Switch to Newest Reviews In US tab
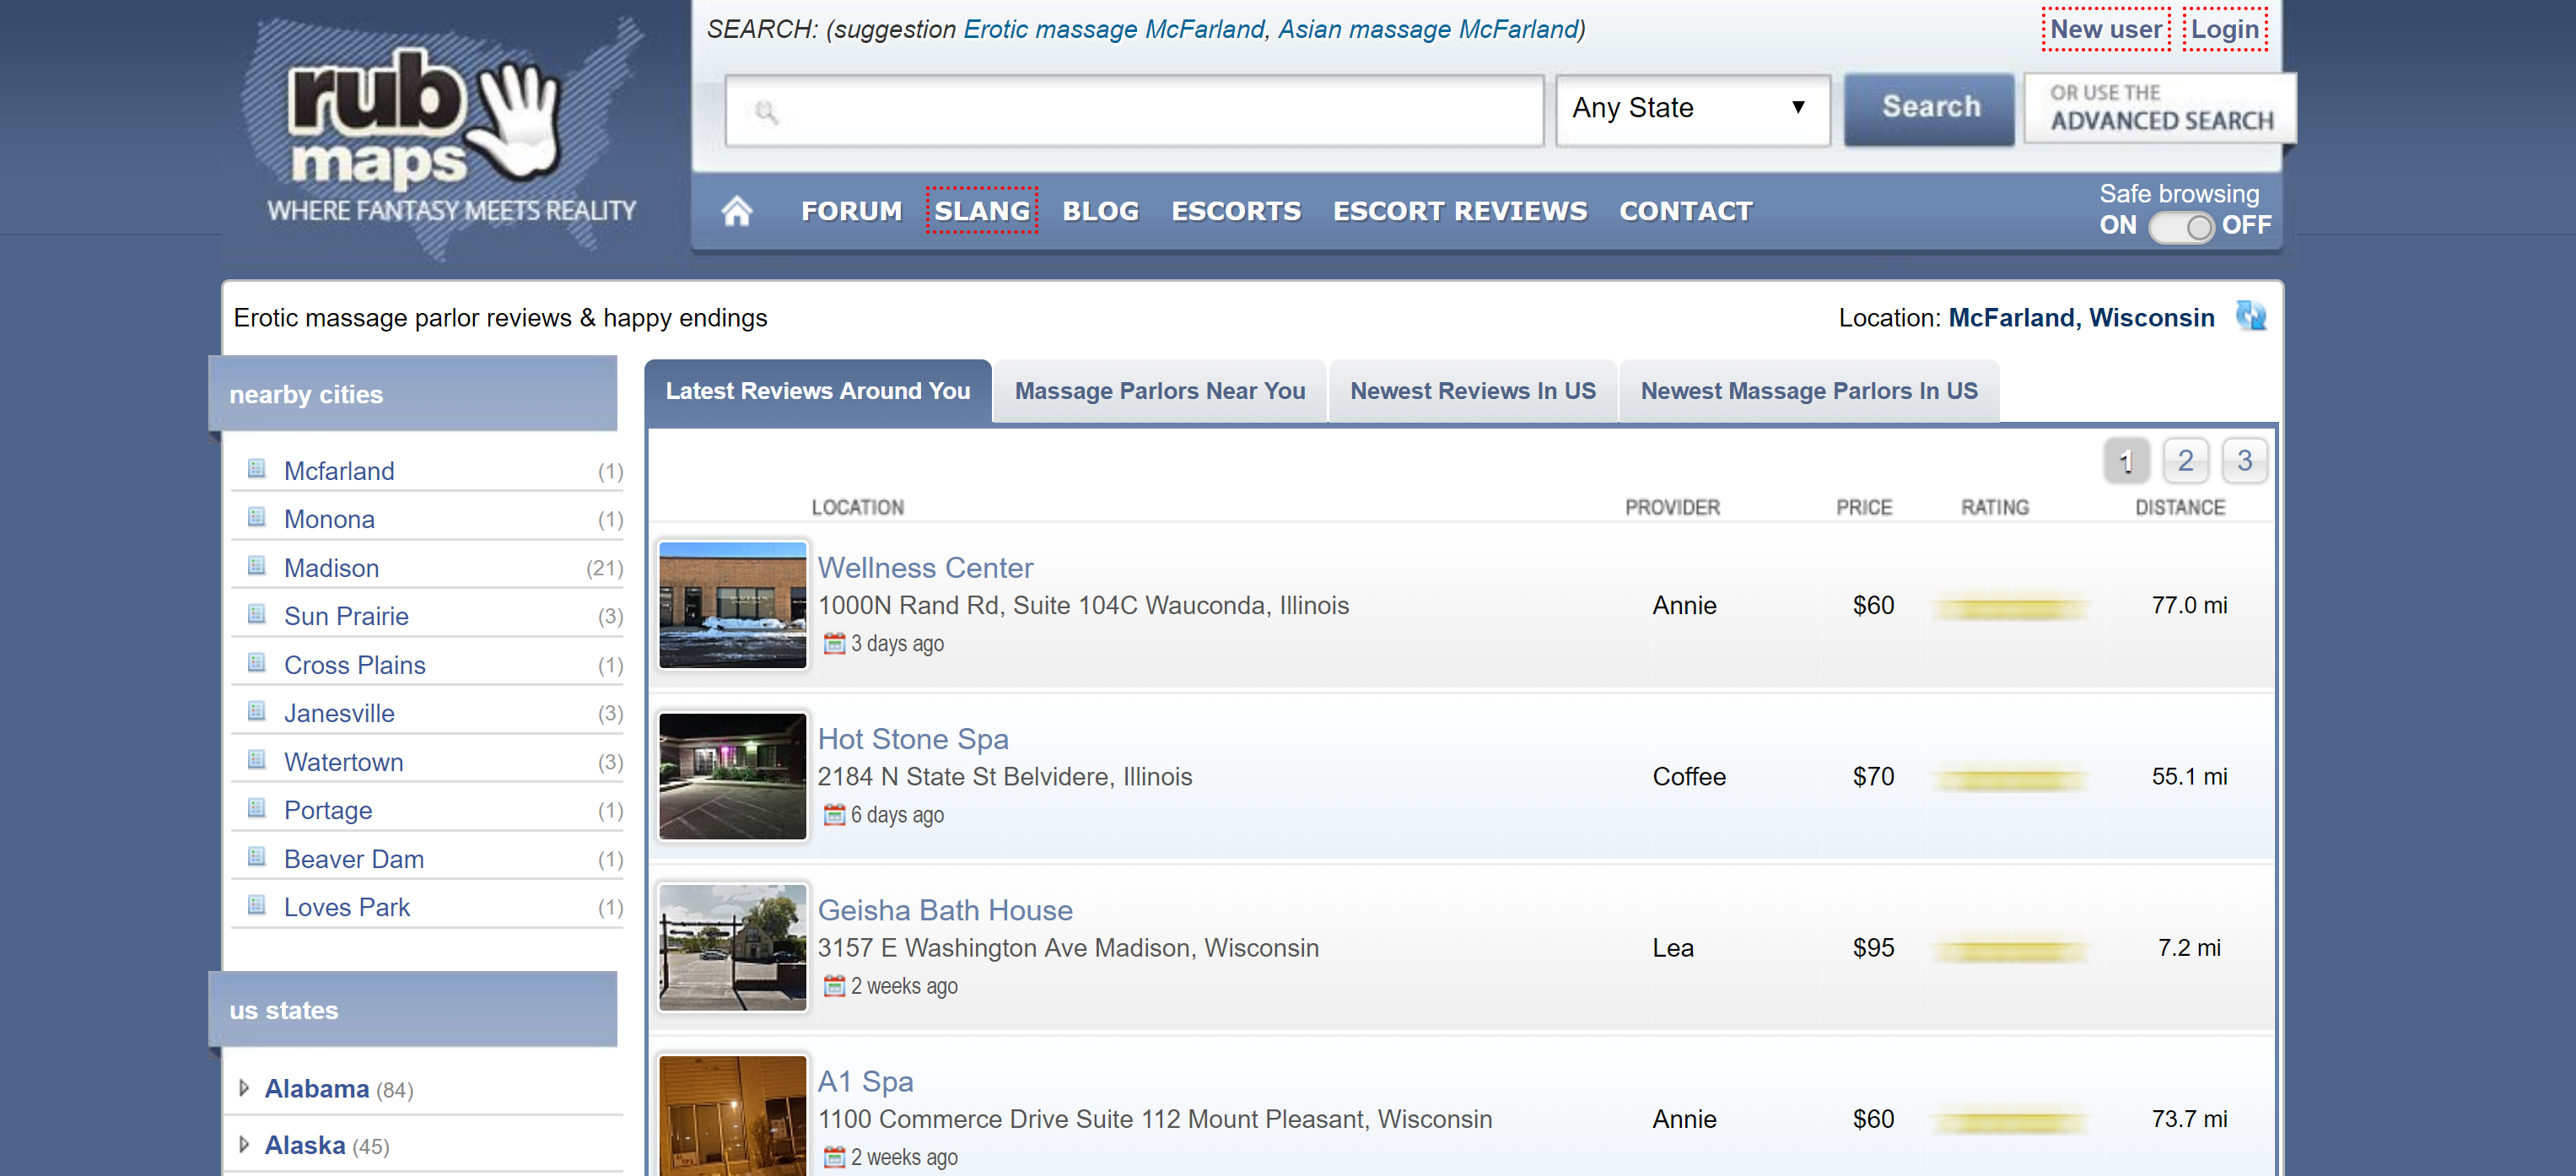2576x1176 pixels. pos(1473,391)
